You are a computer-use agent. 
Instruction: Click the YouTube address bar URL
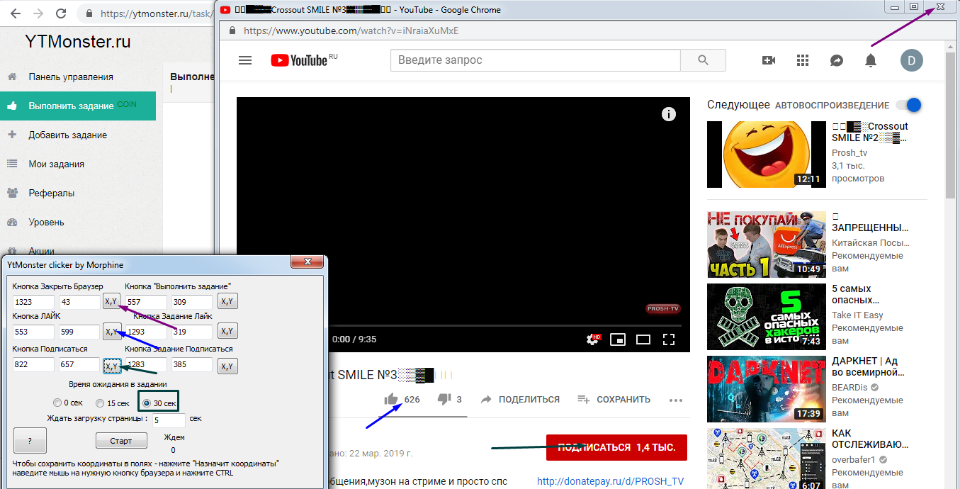tap(351, 31)
